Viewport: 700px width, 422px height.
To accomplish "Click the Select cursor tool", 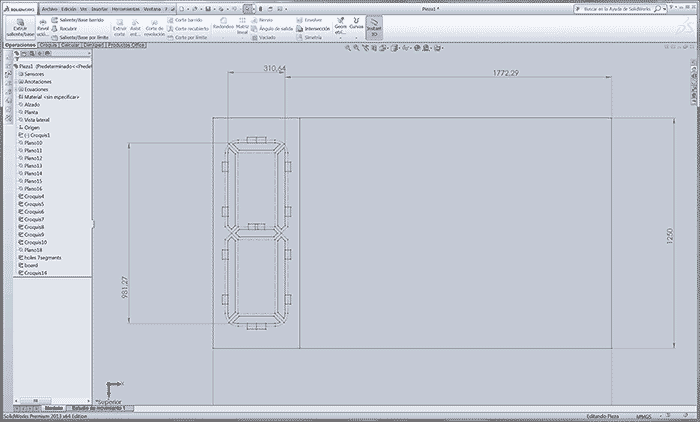I will coord(248,9).
